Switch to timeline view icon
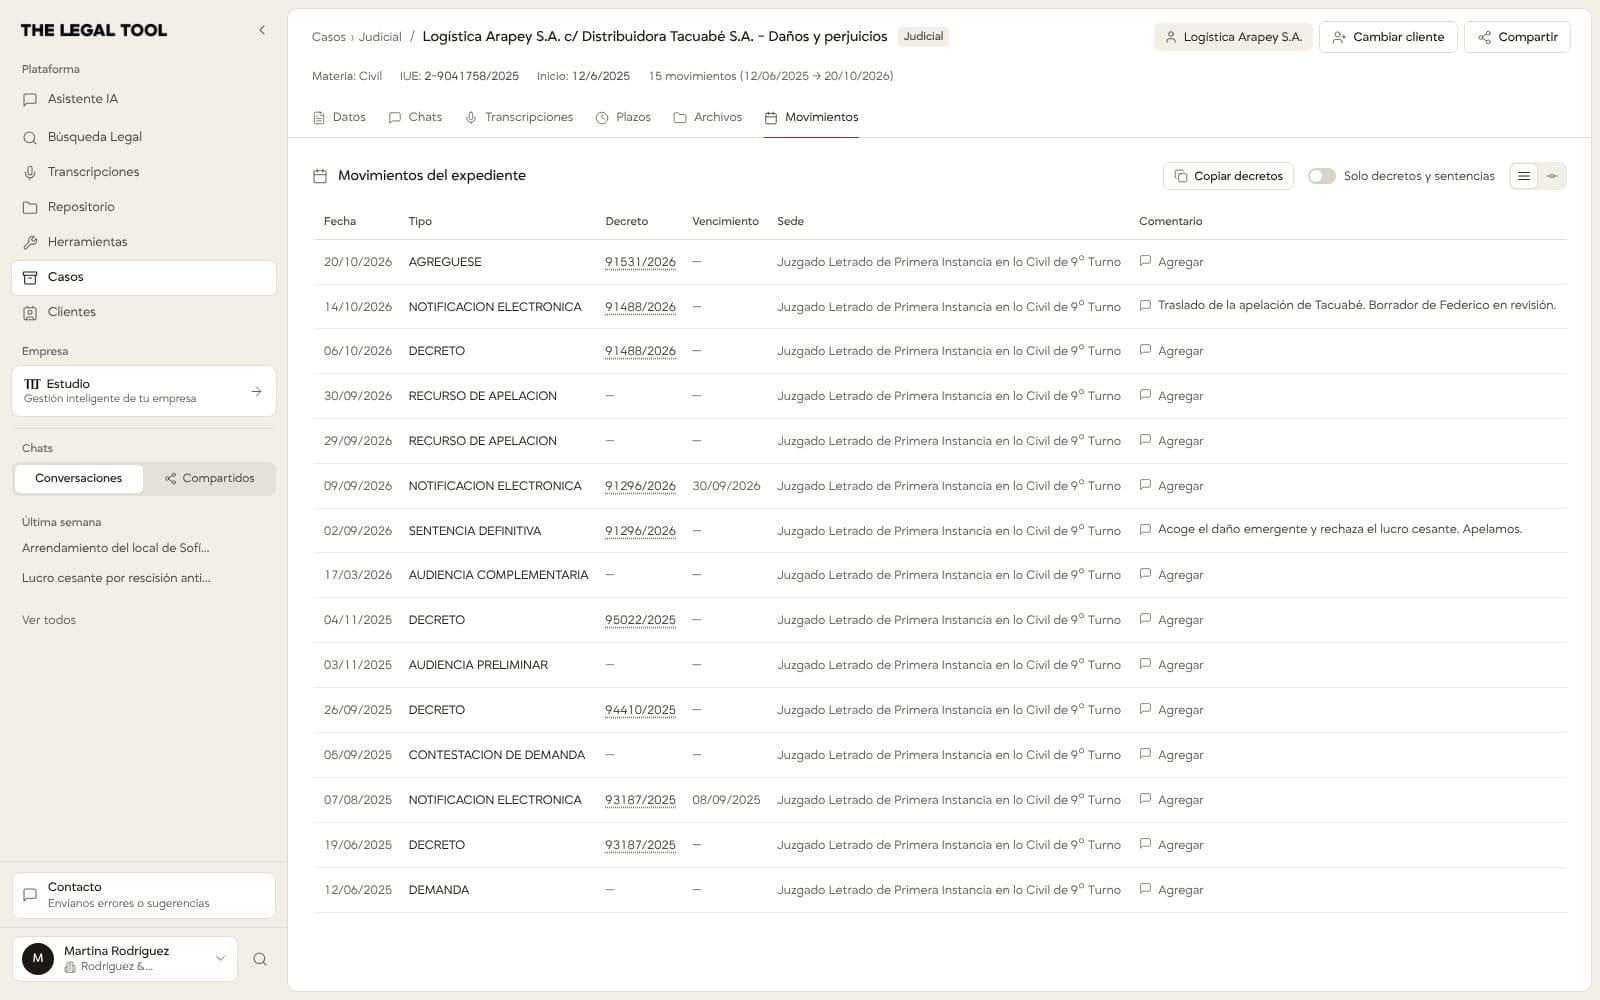The image size is (1600, 1000). pyautogui.click(x=1552, y=176)
